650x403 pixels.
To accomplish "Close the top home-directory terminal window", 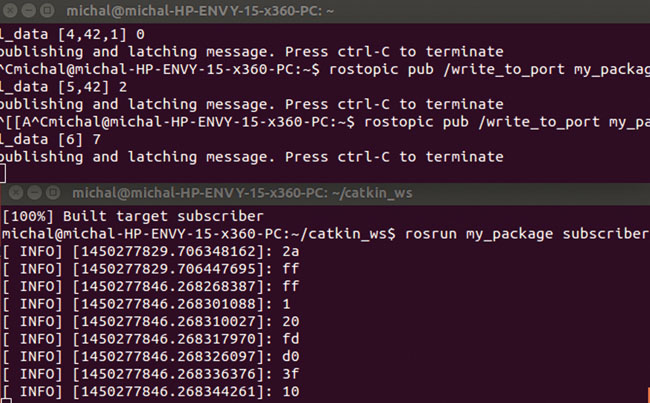I will (x=9, y=10).
